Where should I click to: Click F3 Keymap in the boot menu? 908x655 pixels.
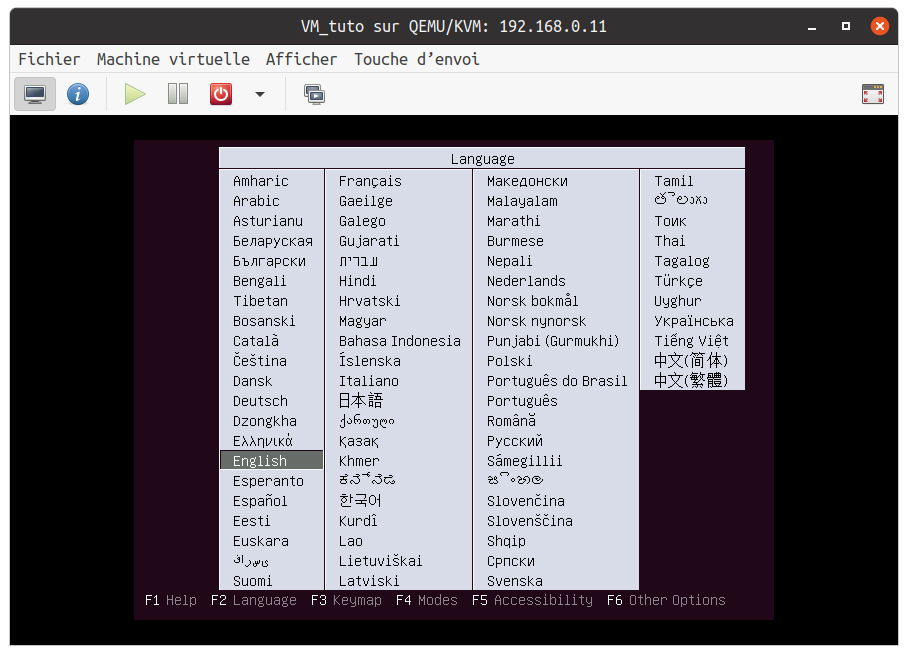point(346,600)
